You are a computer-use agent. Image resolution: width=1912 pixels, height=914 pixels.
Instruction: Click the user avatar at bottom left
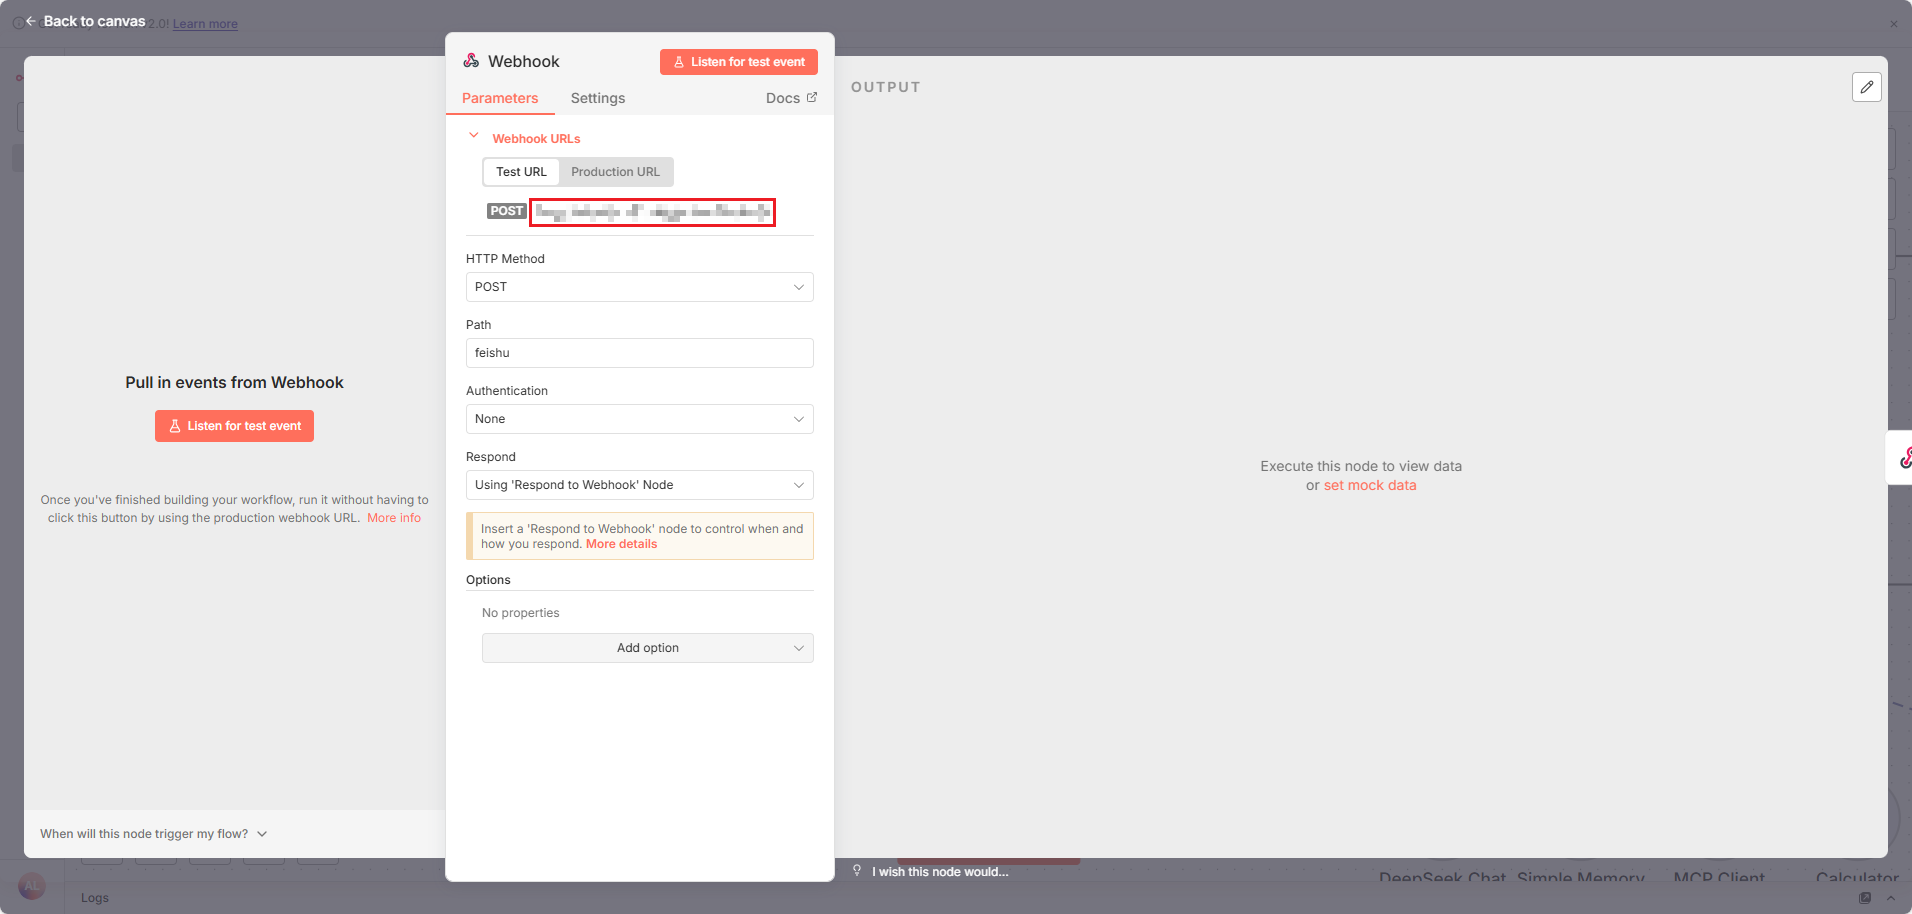(32, 886)
